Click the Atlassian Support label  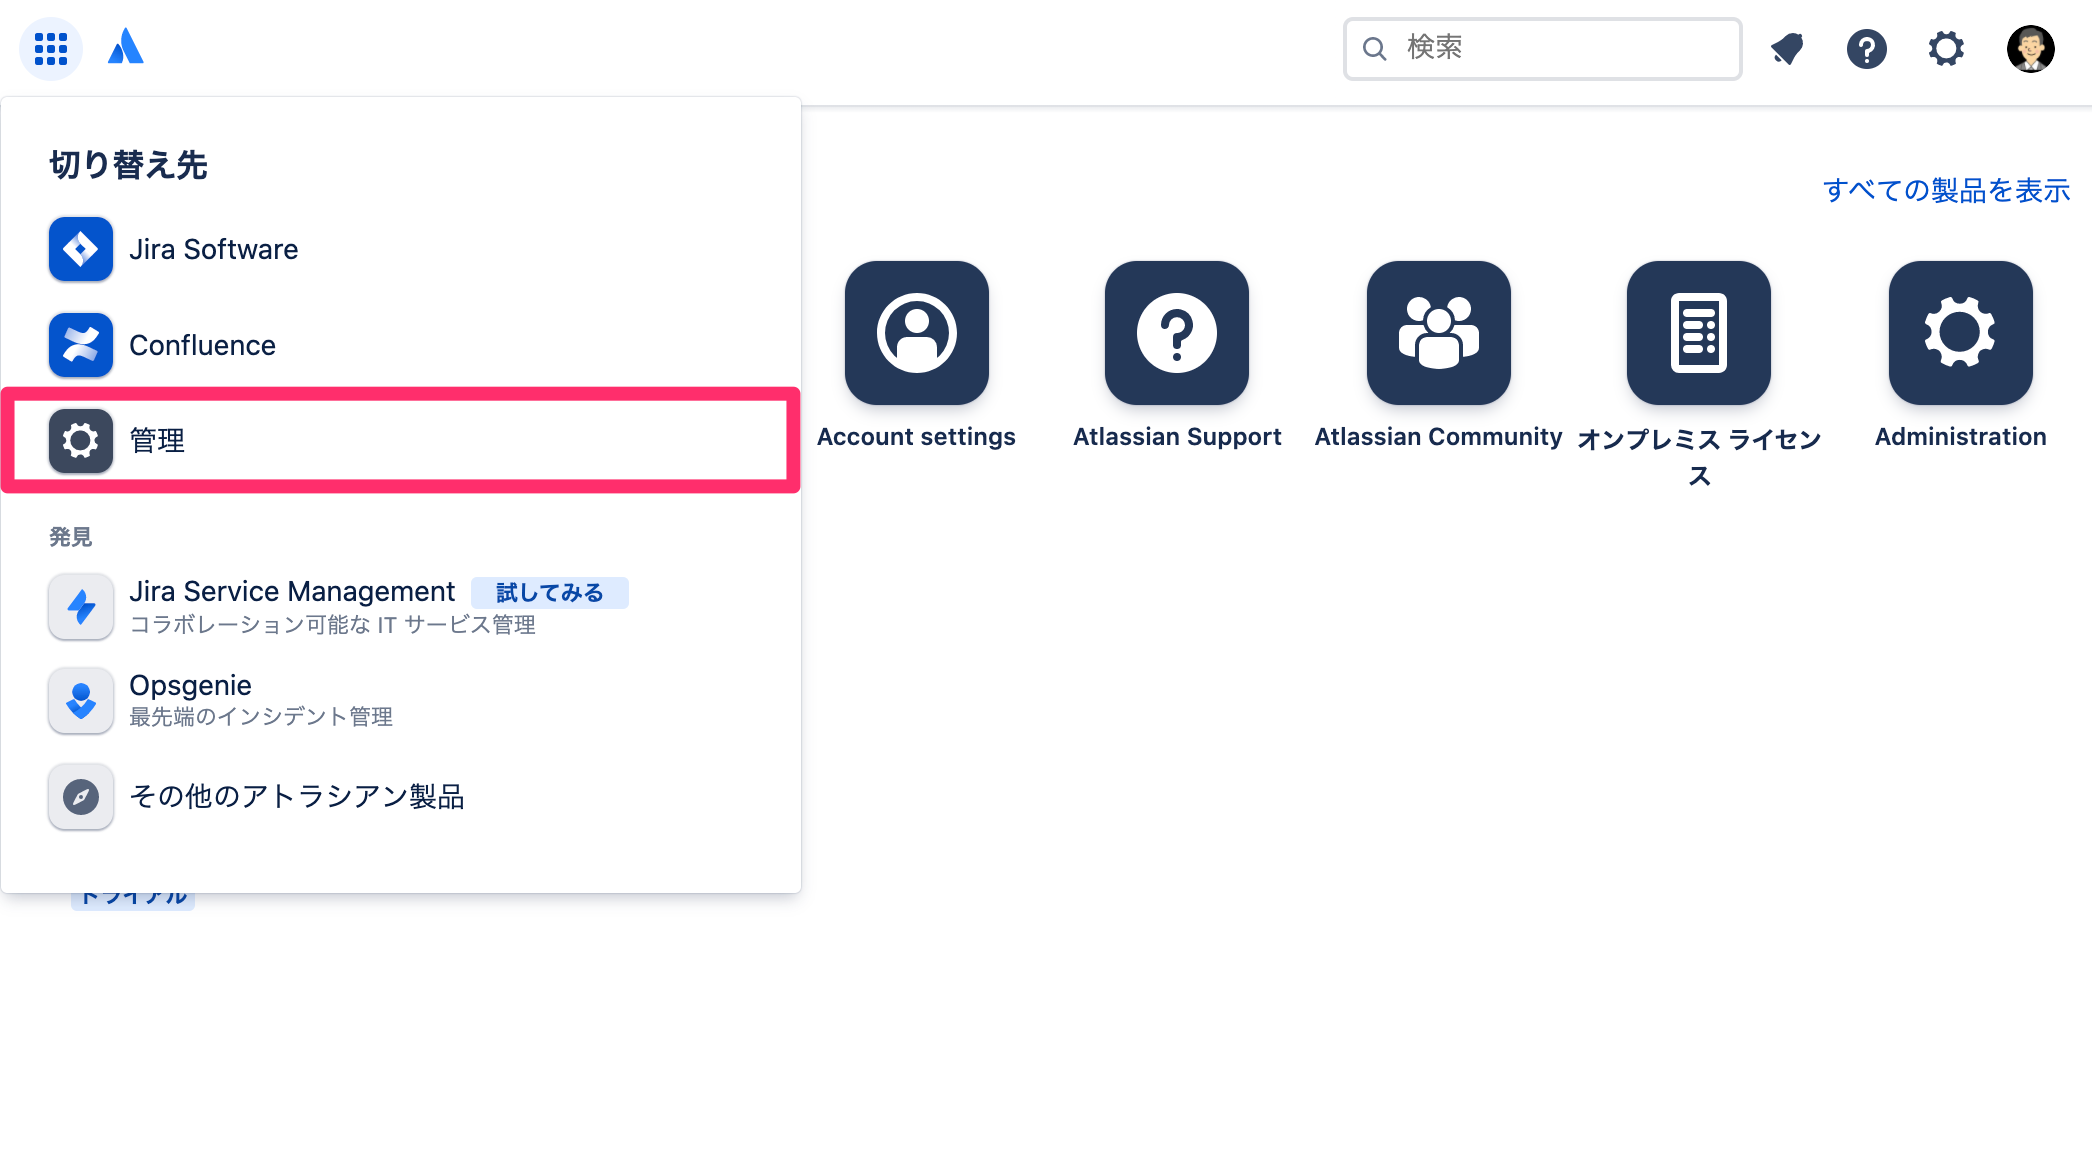pos(1177,437)
